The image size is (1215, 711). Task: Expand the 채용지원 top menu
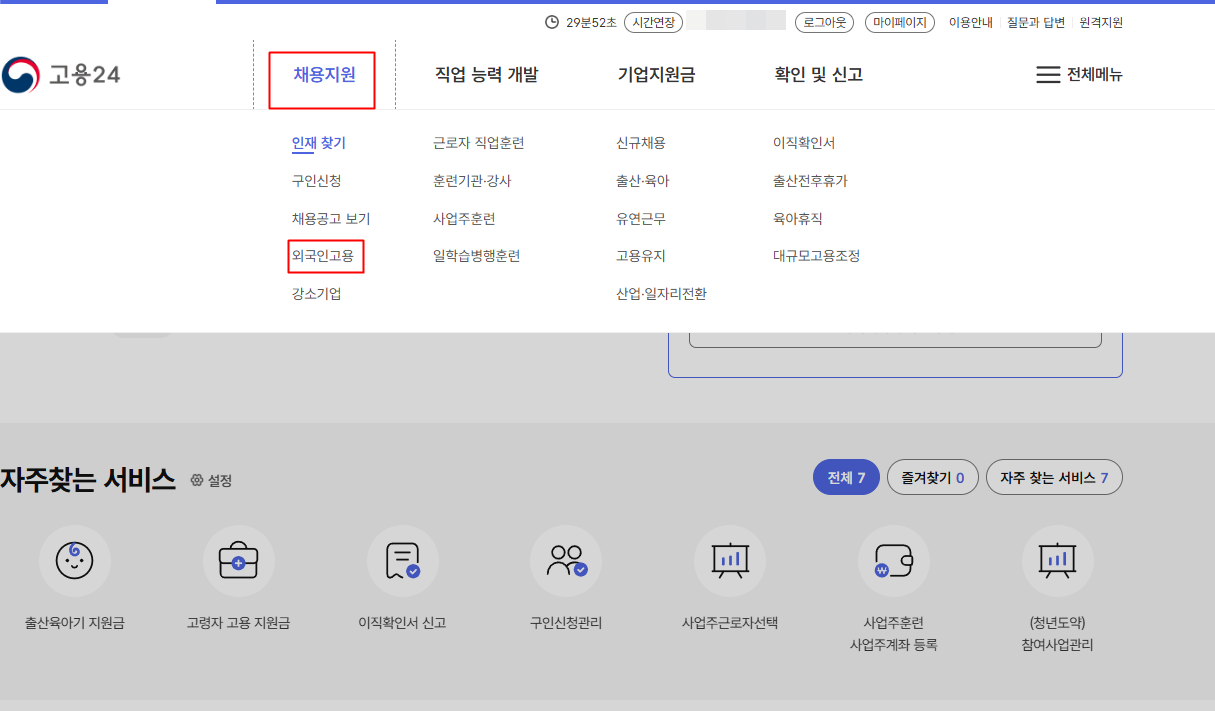(x=323, y=75)
